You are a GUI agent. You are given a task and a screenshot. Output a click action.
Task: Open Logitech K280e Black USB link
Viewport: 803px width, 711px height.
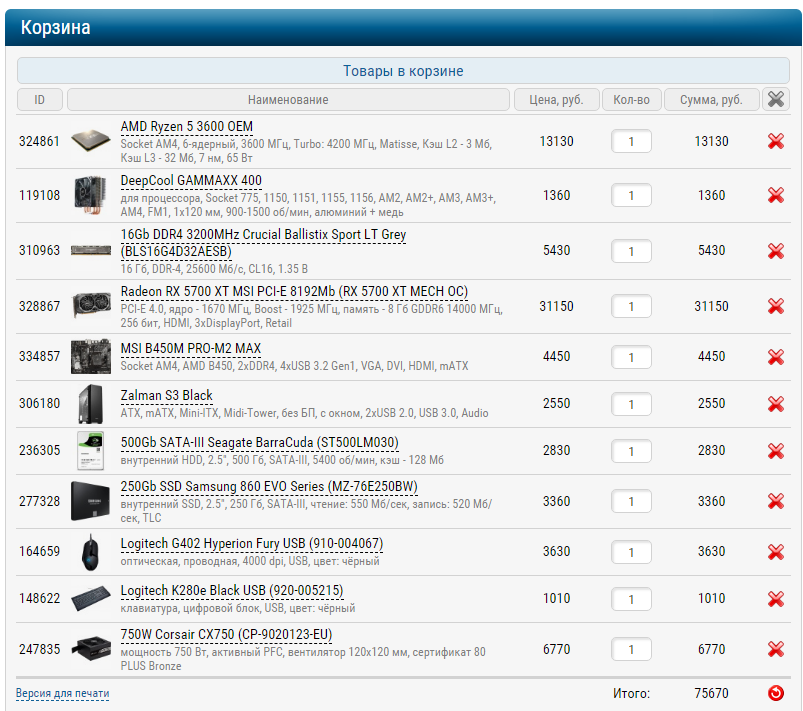pos(231,591)
